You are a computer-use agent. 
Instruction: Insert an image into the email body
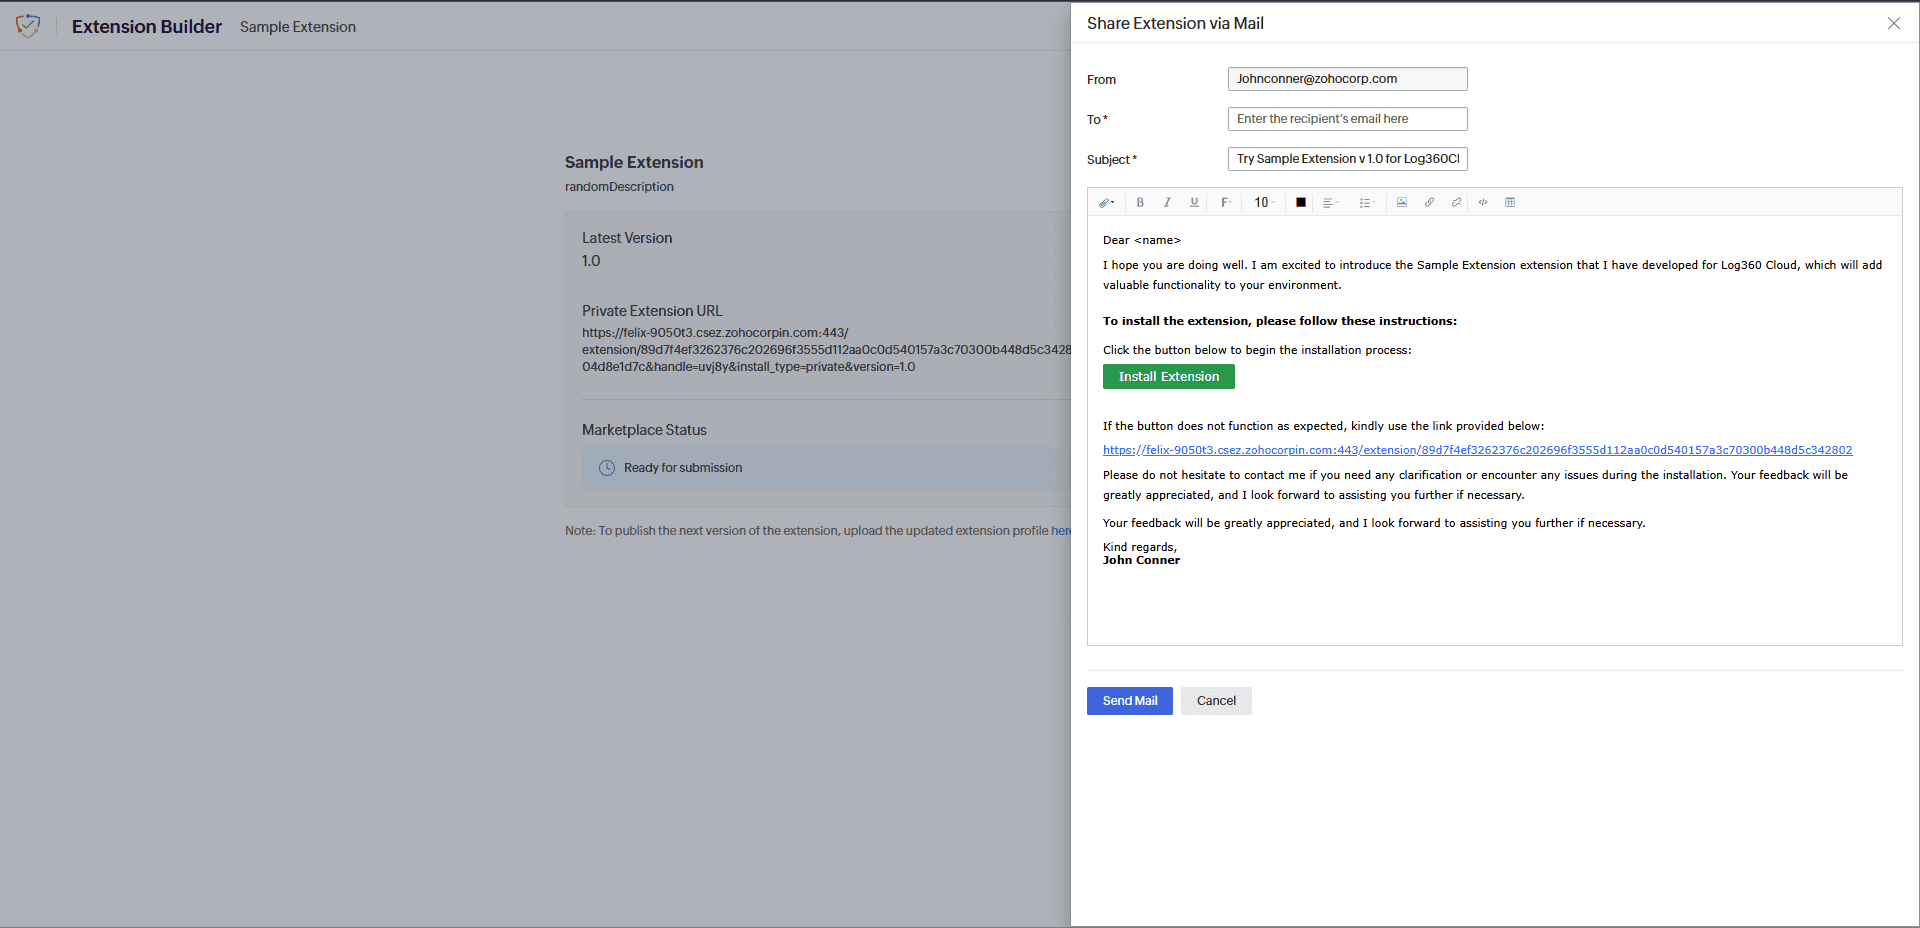(1402, 202)
